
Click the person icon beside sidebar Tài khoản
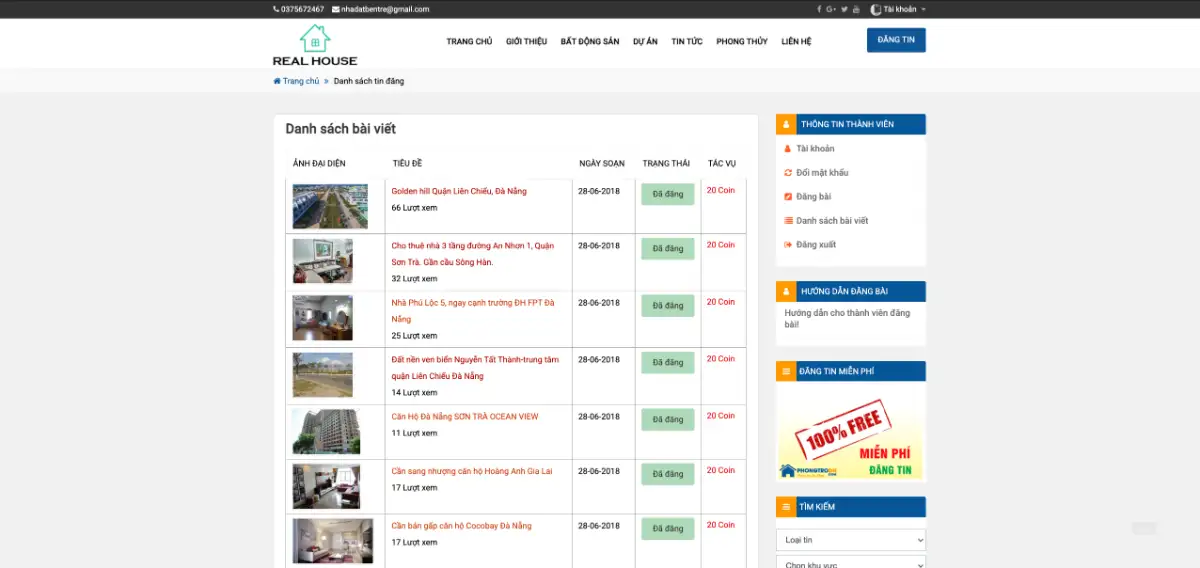tap(788, 148)
